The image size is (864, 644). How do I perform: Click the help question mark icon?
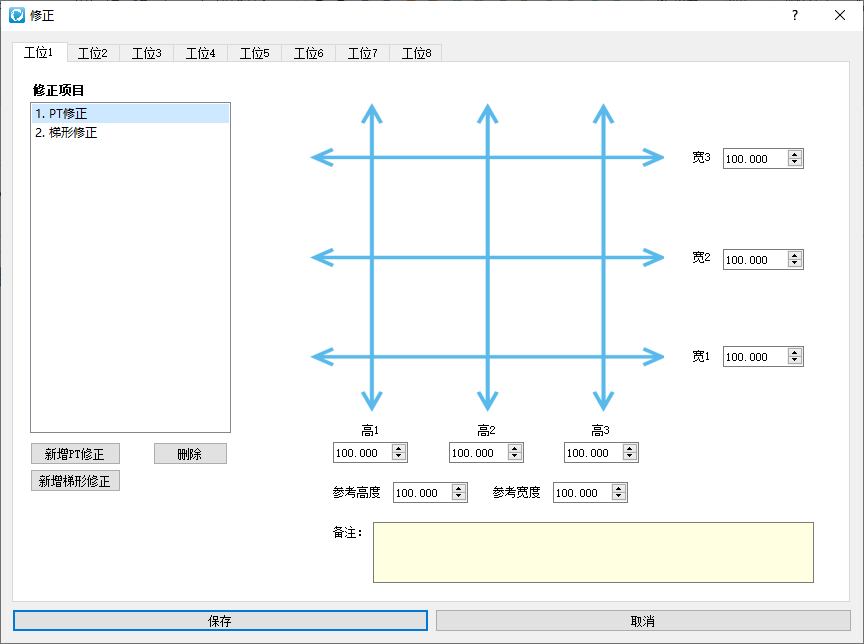pos(795,15)
